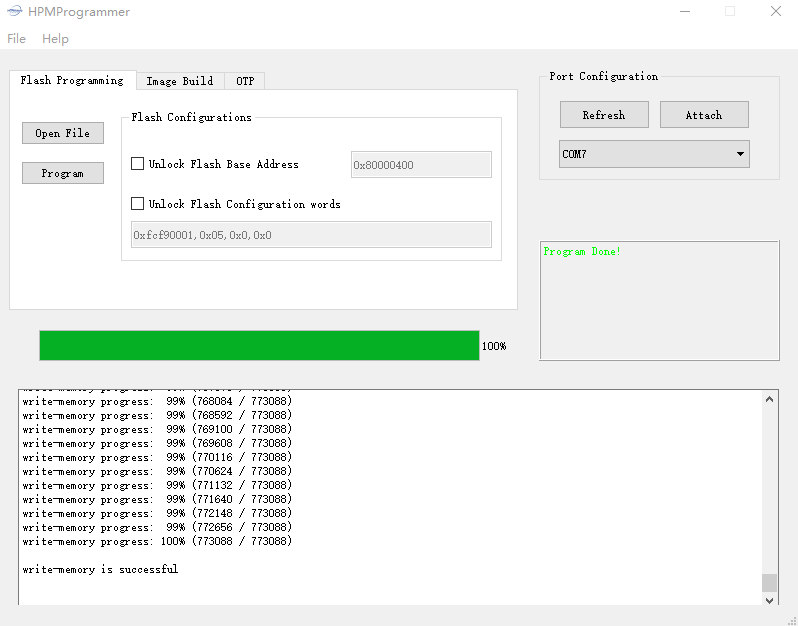Image resolution: width=798 pixels, height=626 pixels.
Task: Click the Program button
Action: click(x=63, y=173)
